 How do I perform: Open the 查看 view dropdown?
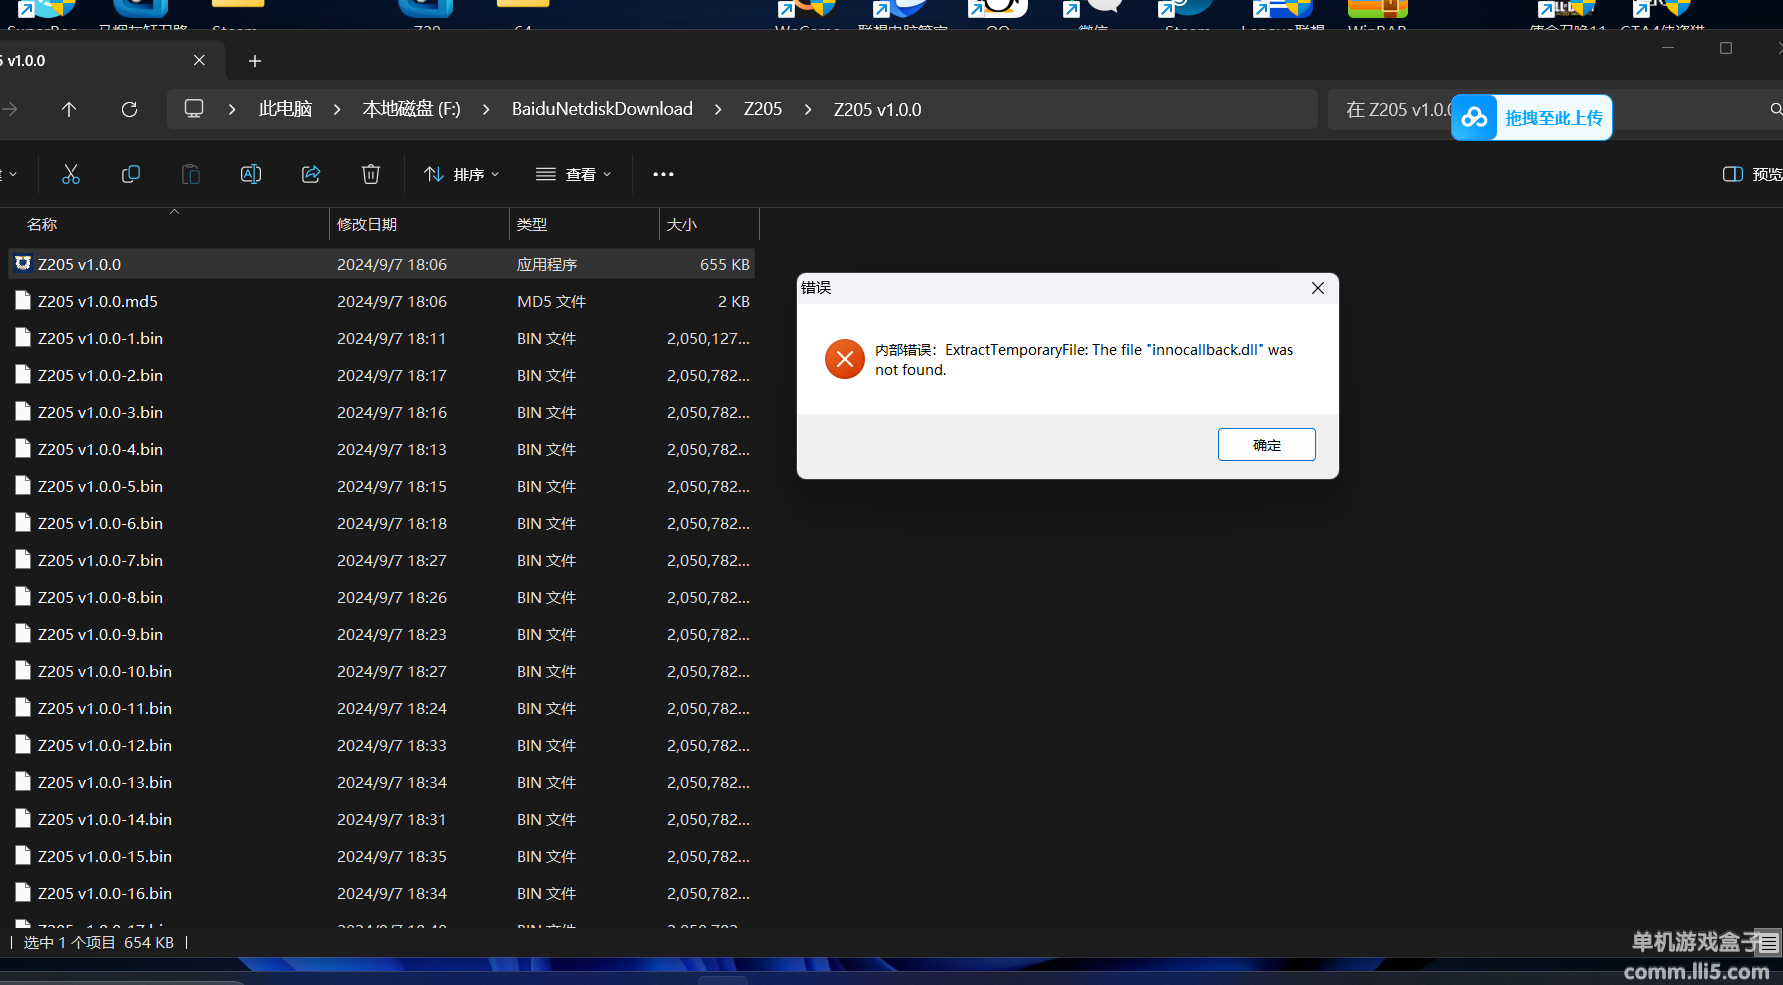tap(574, 174)
